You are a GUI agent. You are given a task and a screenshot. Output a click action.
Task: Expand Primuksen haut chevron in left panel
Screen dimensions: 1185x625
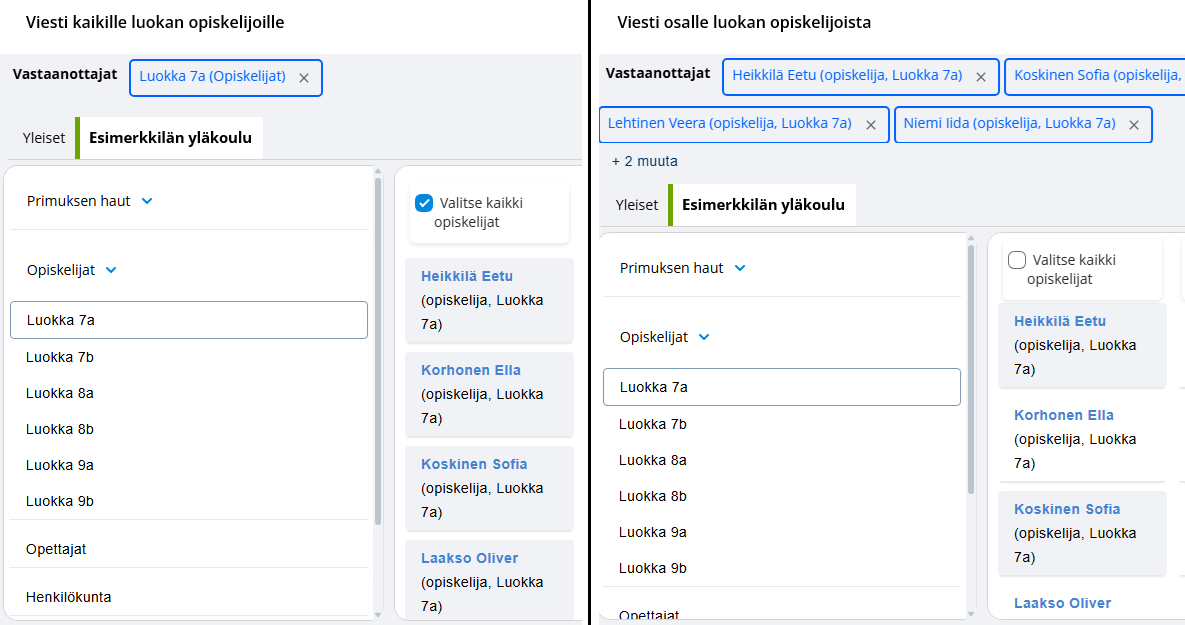click(147, 201)
